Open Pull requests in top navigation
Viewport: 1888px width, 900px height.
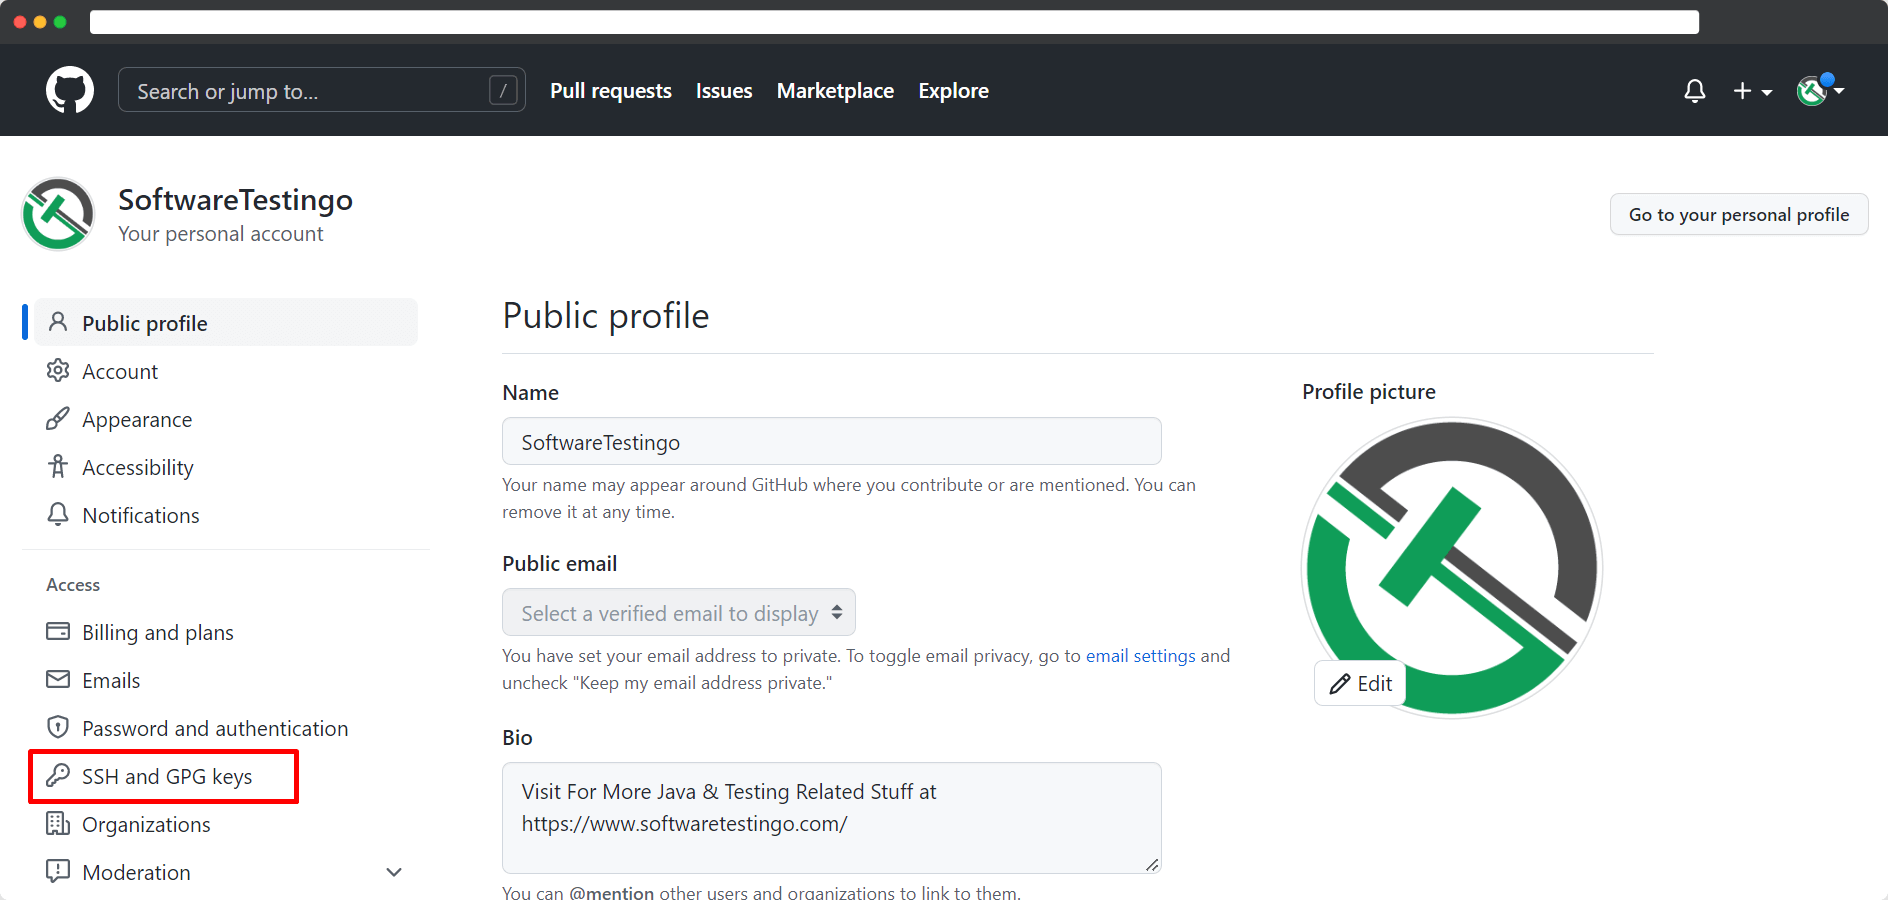[x=611, y=91]
